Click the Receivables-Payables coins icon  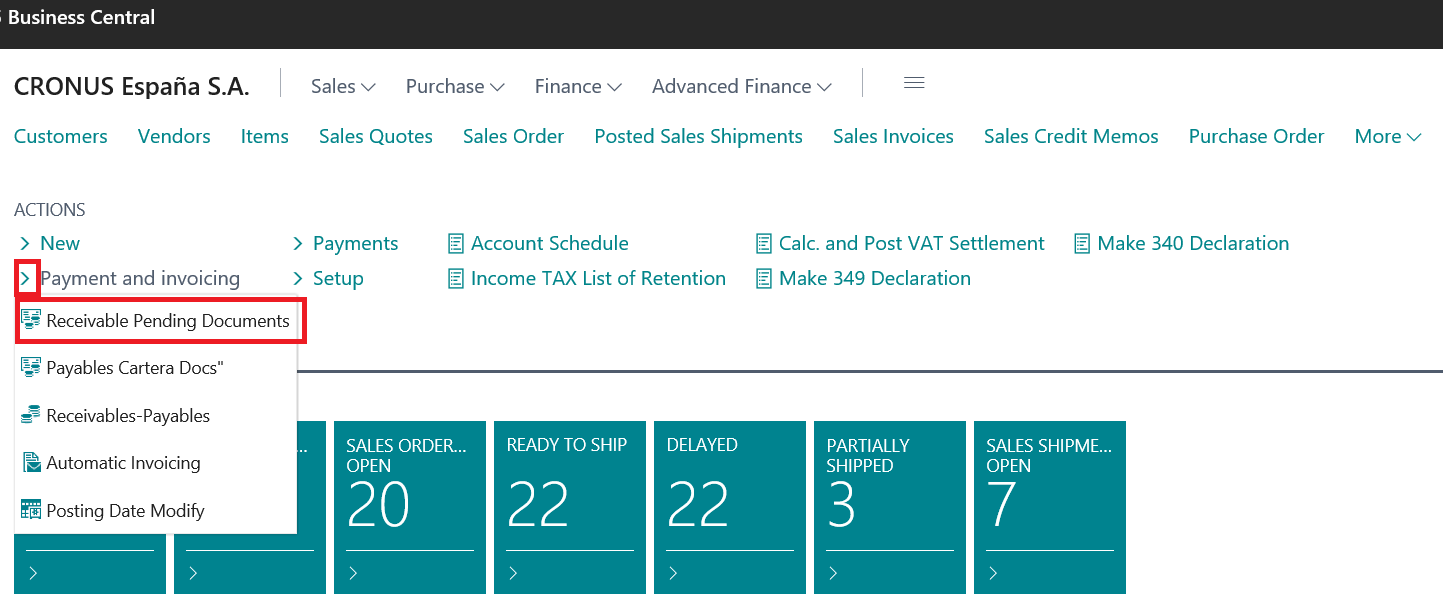click(31, 415)
